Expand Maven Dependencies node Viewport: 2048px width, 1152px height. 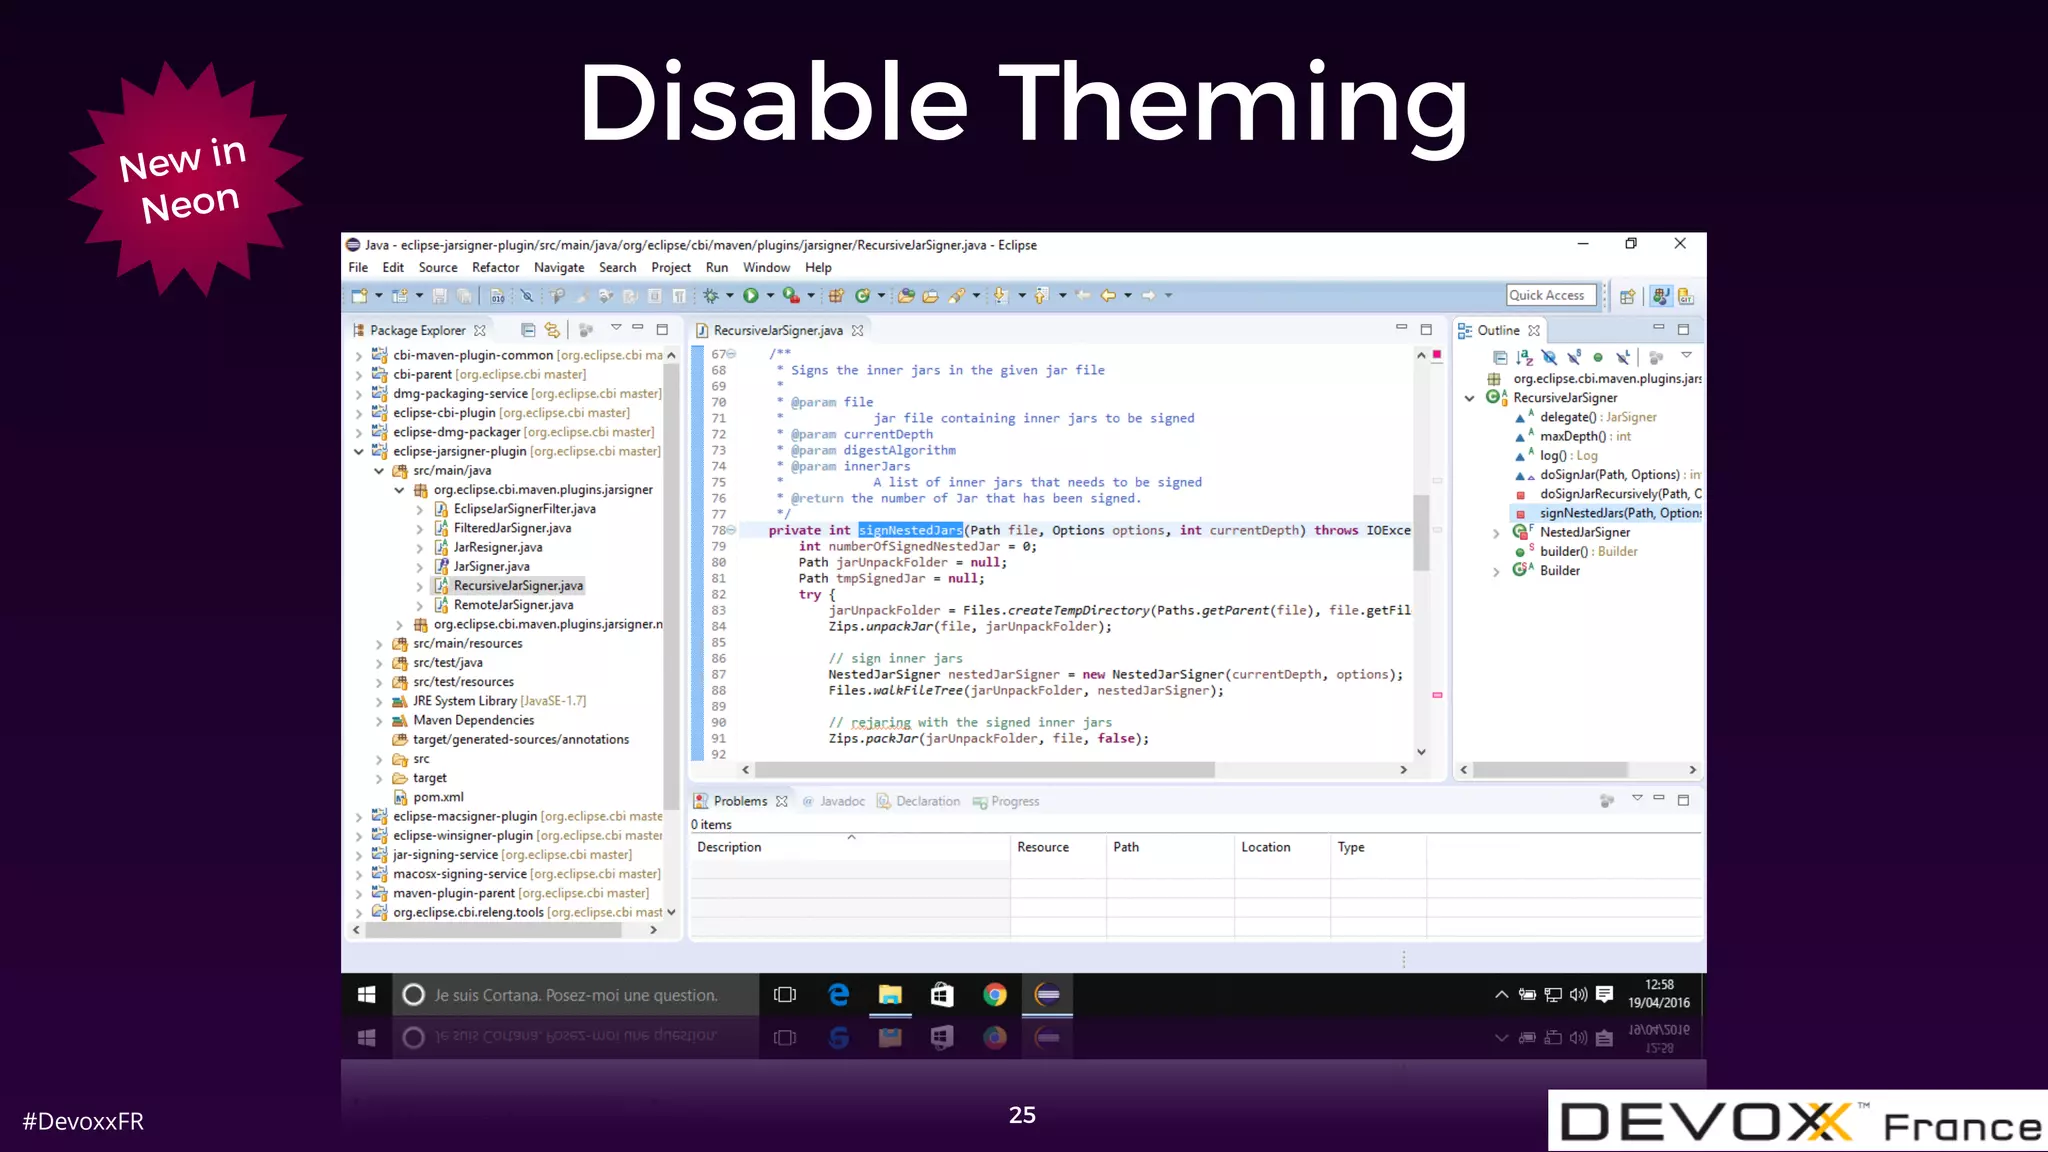point(379,721)
